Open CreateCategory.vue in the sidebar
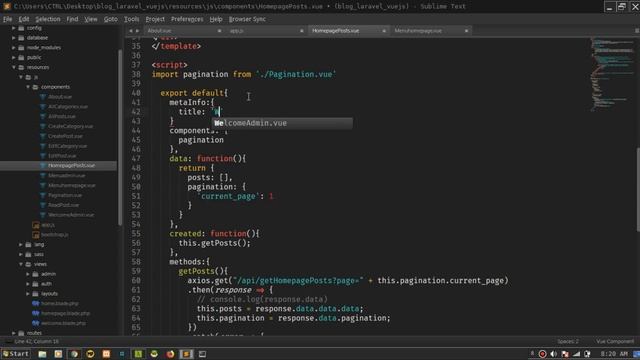Screen dimensions: 640x360 [x=71, y=126]
